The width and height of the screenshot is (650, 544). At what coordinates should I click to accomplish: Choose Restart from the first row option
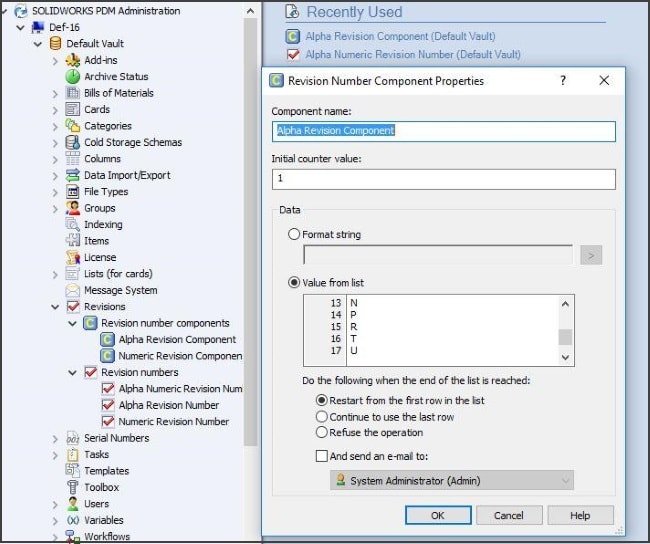[321, 401]
